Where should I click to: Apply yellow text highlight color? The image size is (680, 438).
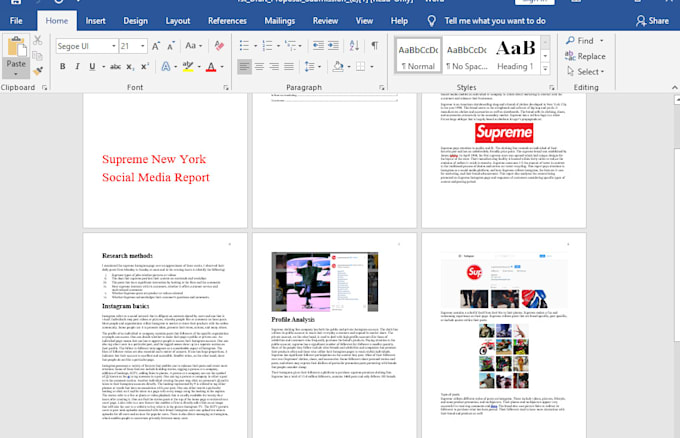click(x=188, y=66)
